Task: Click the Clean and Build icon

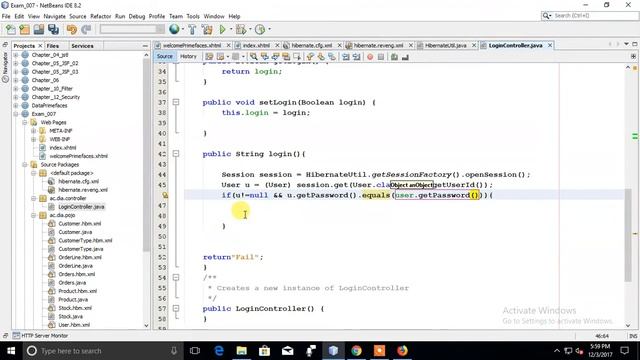Action: pos(207,29)
